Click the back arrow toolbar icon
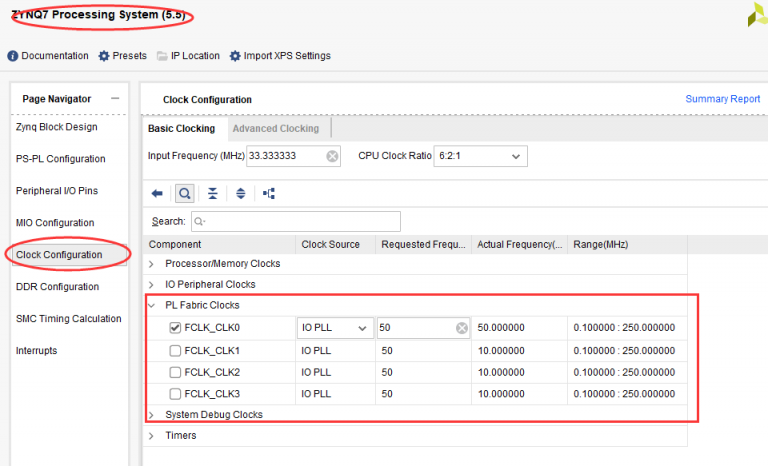768x466 pixels. [x=157, y=194]
